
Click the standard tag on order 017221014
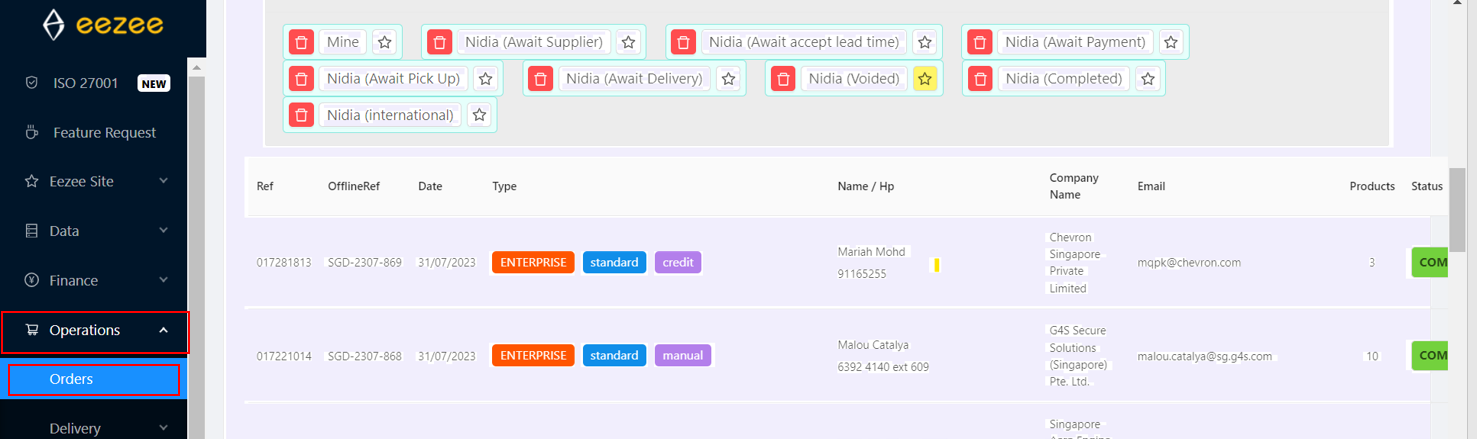(614, 355)
